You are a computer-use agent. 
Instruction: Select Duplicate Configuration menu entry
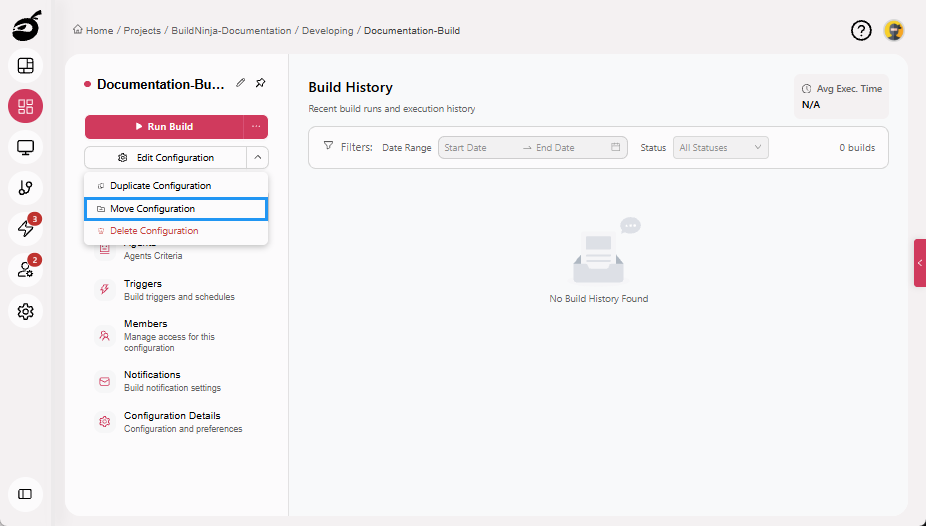click(x=176, y=185)
